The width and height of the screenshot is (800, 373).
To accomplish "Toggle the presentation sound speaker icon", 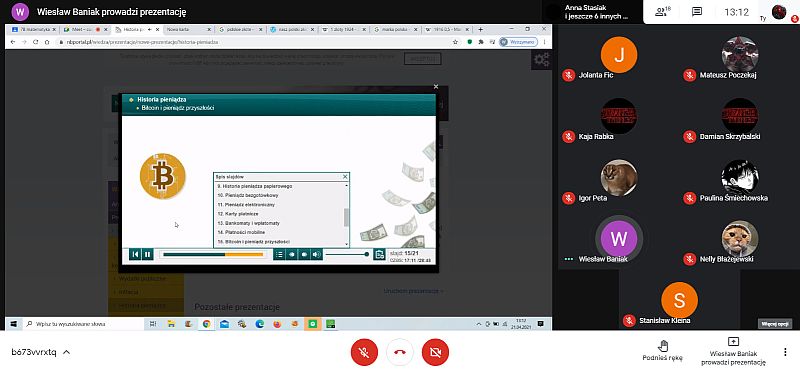I will [316, 254].
